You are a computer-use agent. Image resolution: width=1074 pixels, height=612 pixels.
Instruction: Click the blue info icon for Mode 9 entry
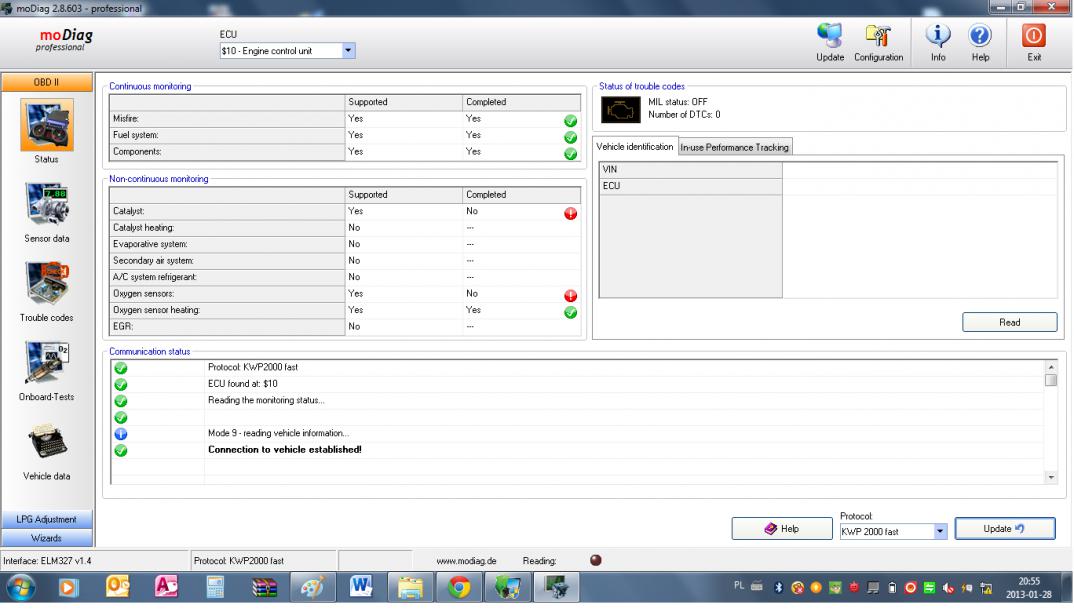pyautogui.click(x=121, y=433)
